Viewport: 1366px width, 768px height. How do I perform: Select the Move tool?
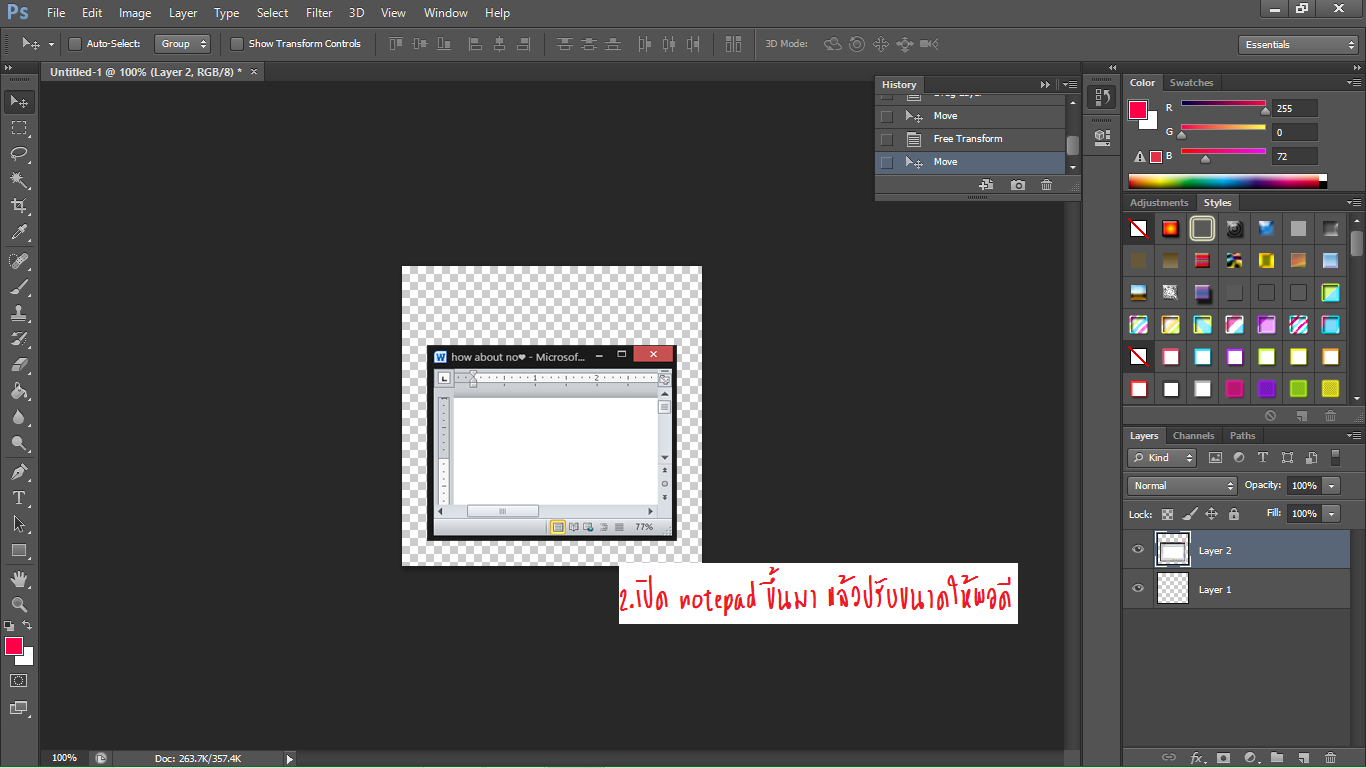[x=19, y=101]
